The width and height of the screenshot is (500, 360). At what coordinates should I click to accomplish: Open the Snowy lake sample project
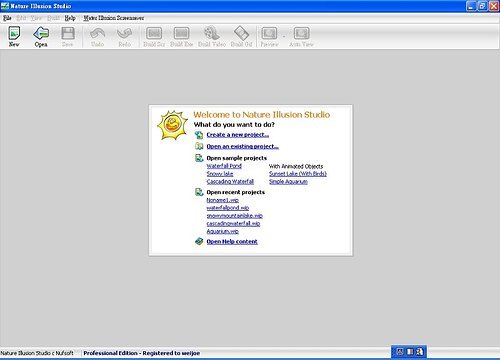(220, 174)
